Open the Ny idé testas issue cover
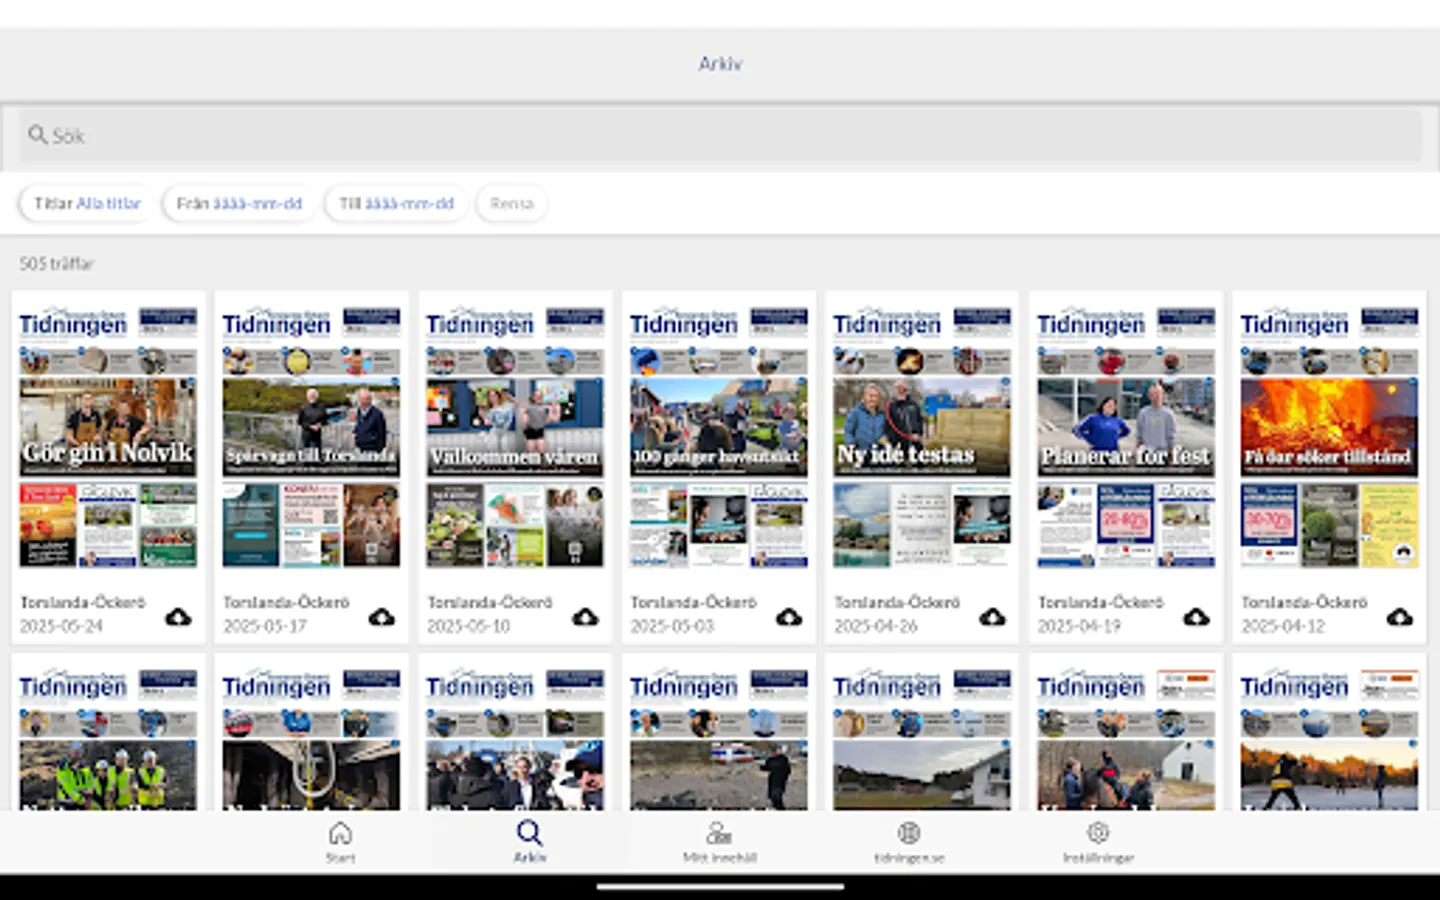Image resolution: width=1440 pixels, height=900 pixels. (x=922, y=437)
